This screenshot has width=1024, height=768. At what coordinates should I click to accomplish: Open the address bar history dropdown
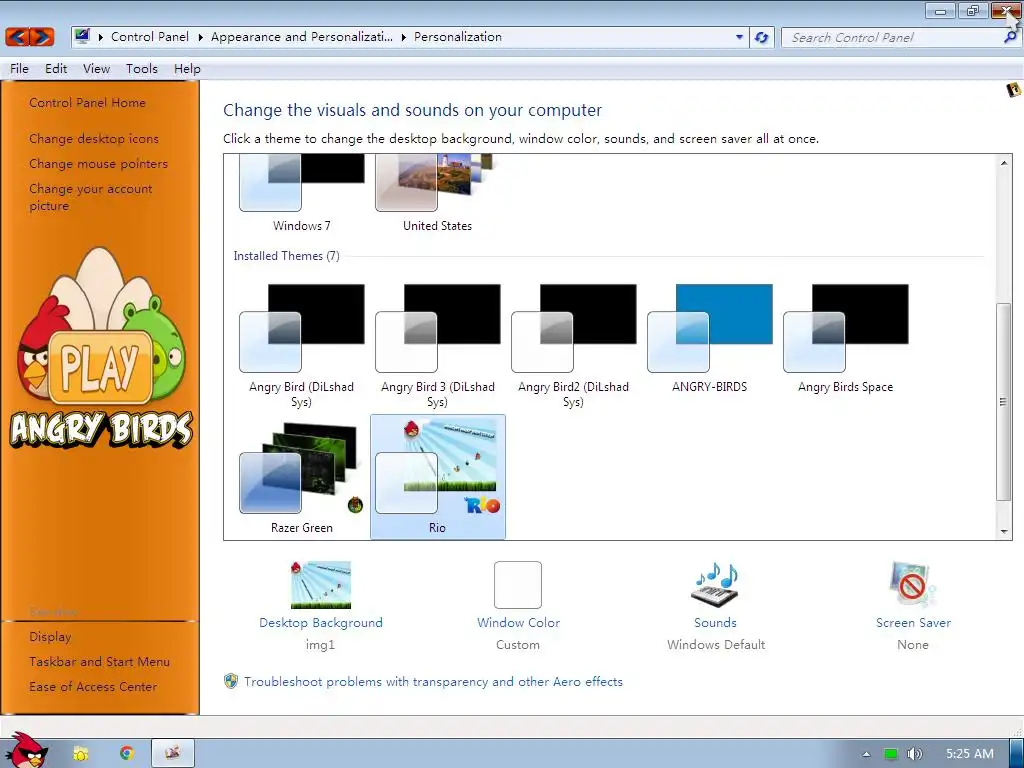(x=739, y=37)
